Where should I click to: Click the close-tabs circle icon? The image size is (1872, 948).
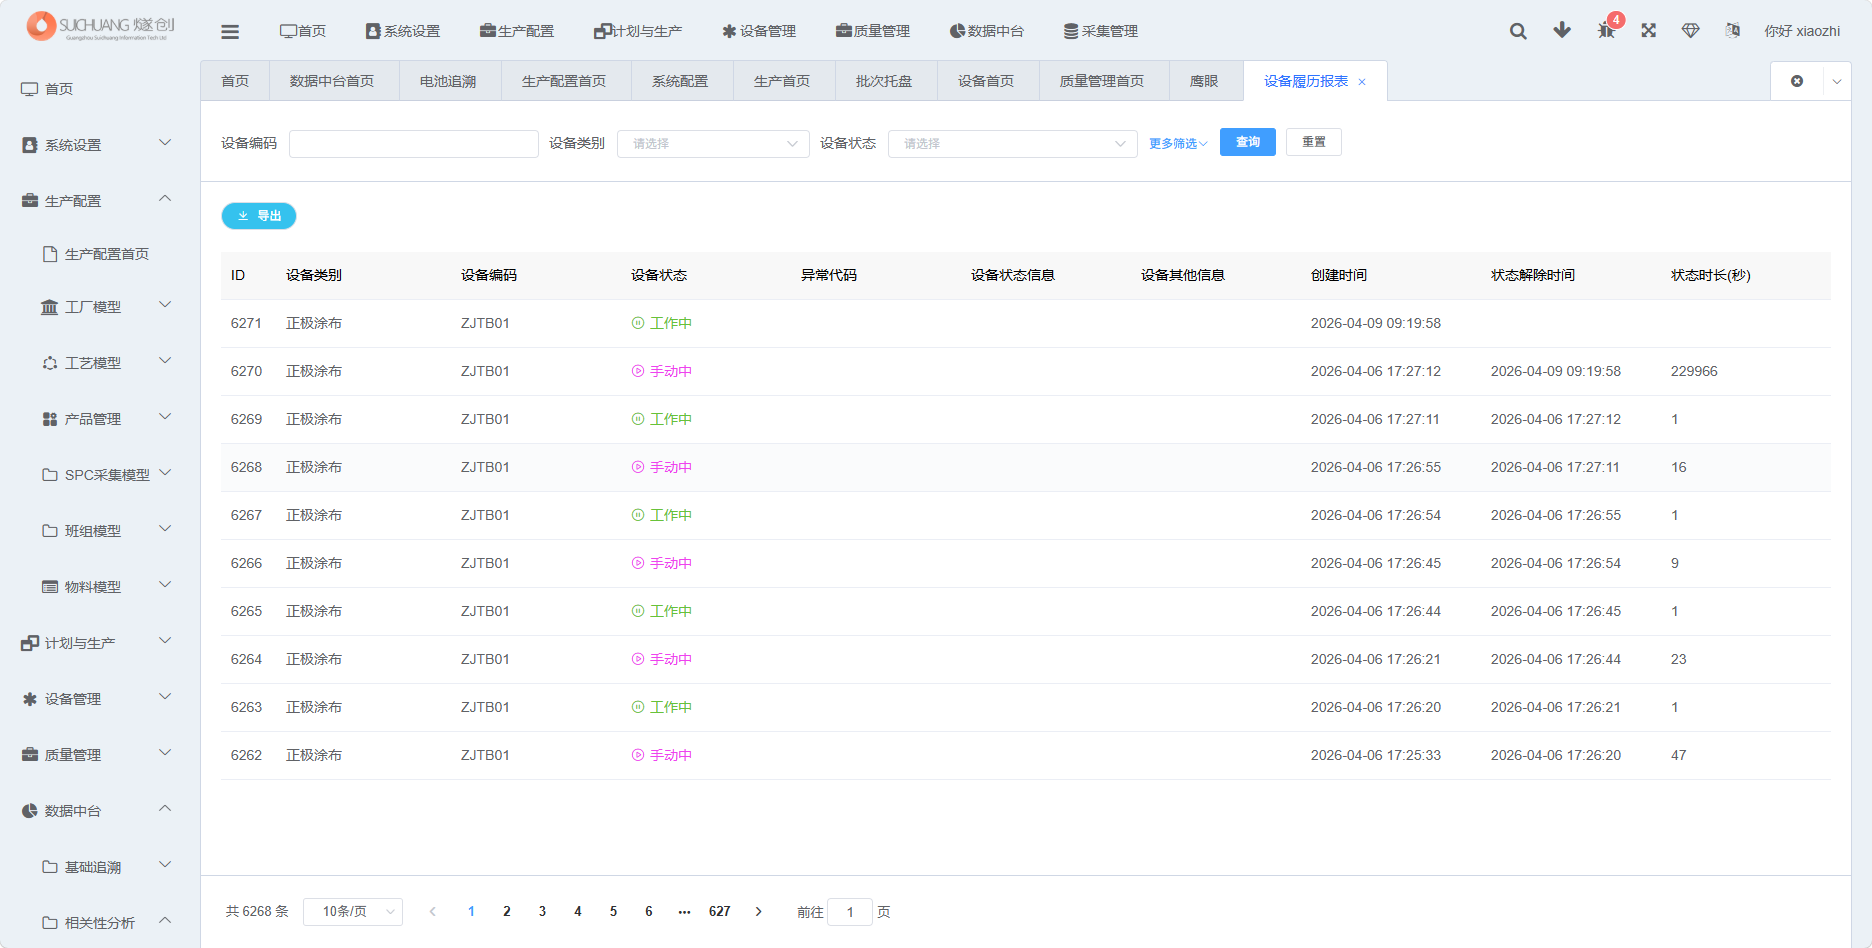(1797, 81)
